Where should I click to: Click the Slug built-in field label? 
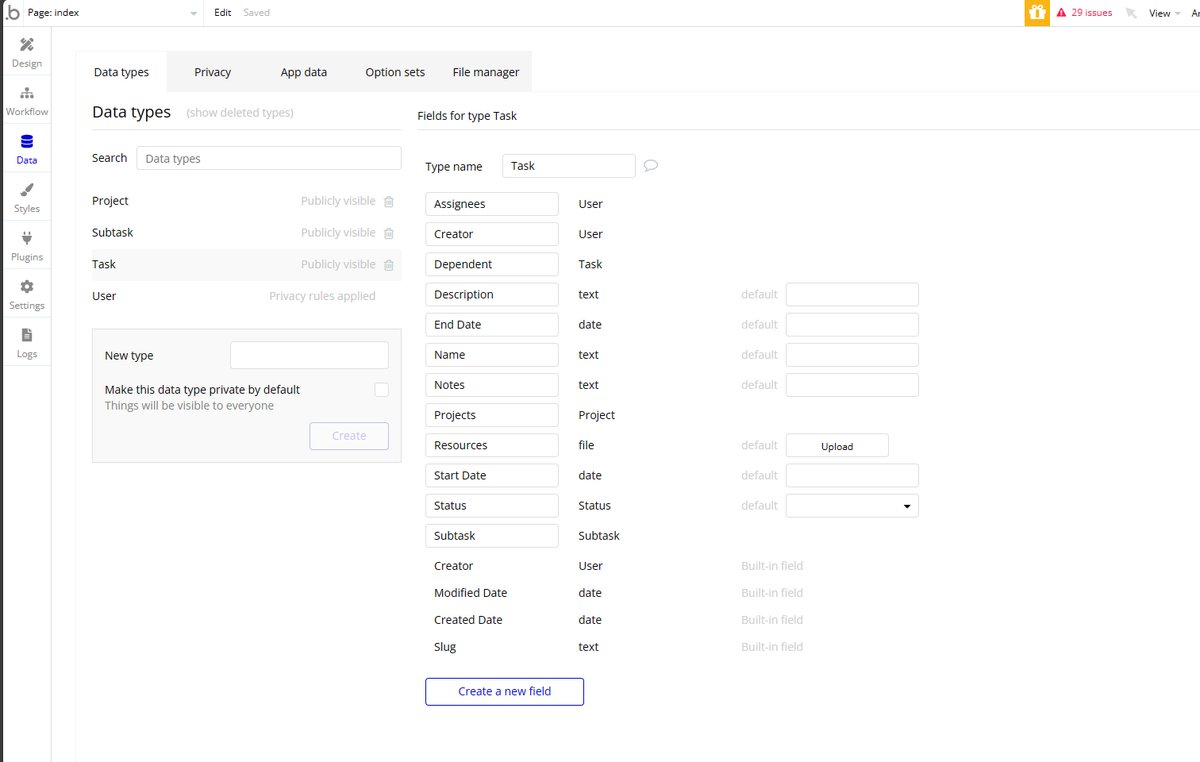445,647
